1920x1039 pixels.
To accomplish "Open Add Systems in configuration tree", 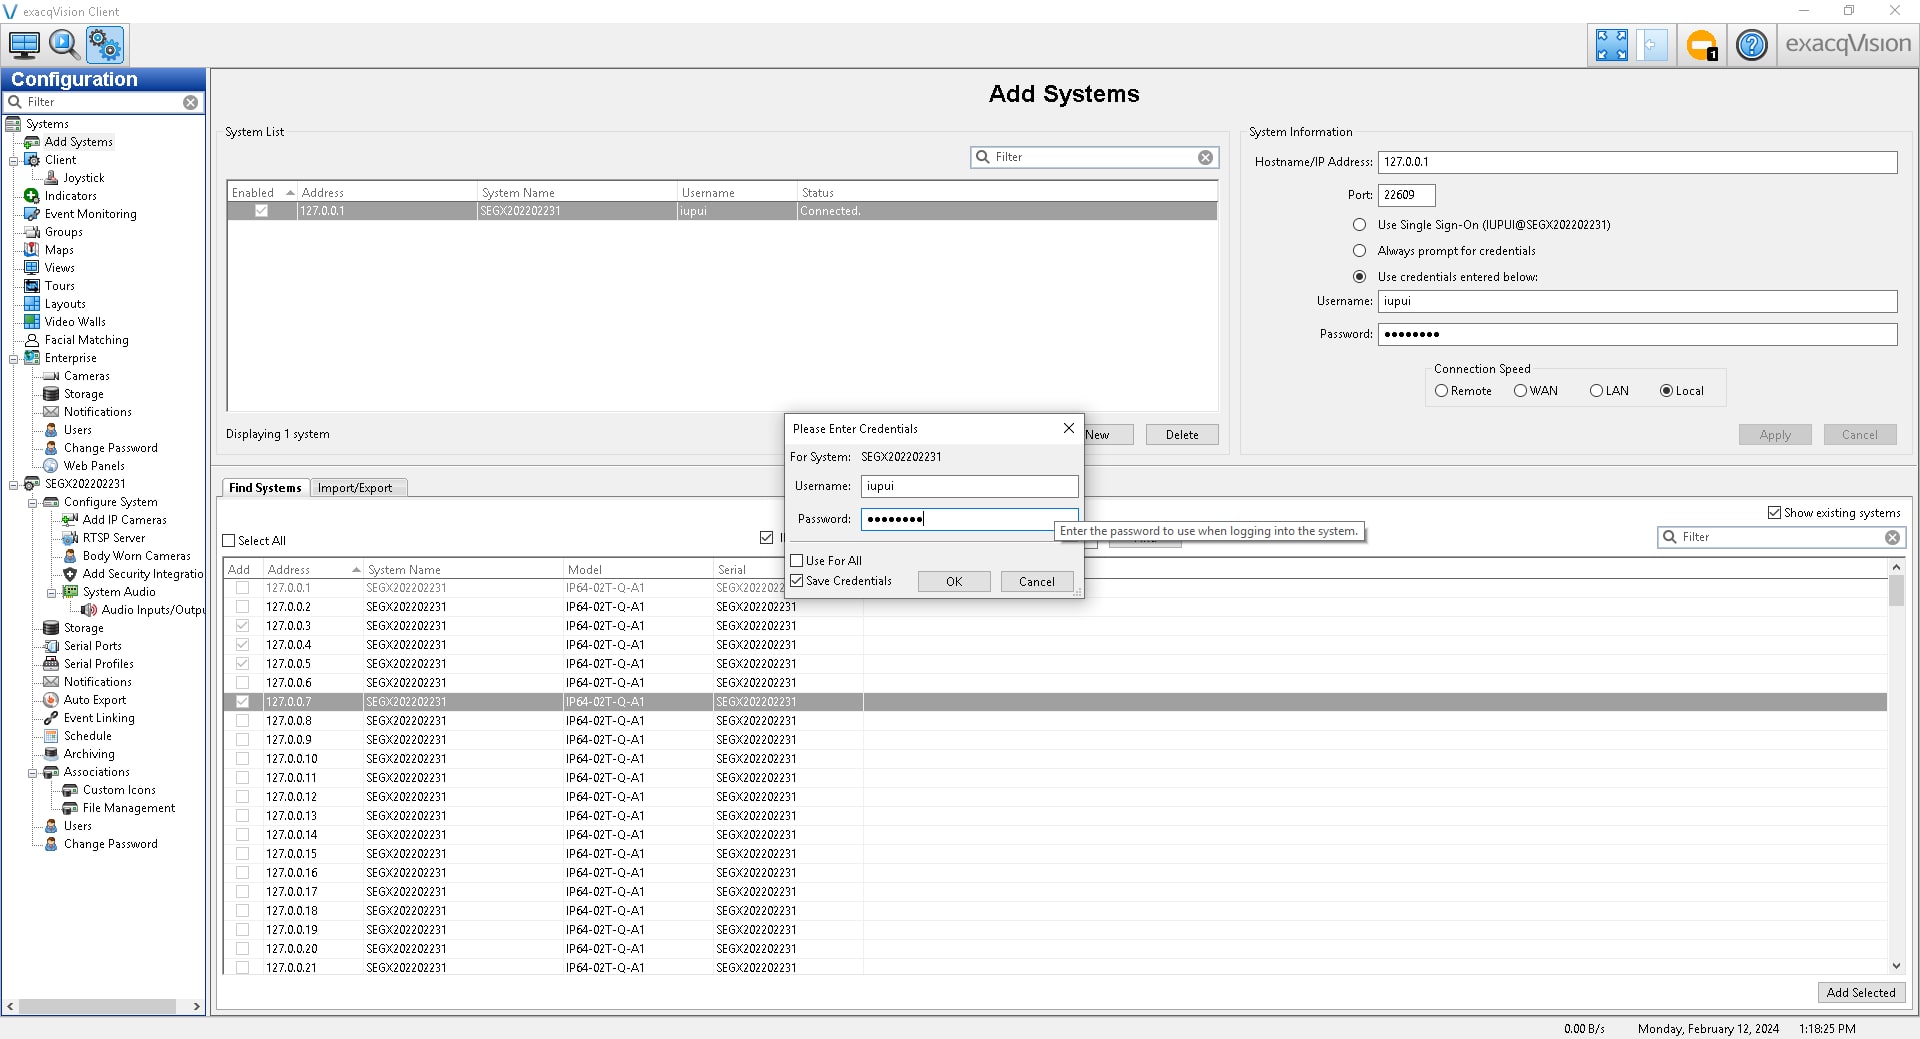I will click(78, 142).
